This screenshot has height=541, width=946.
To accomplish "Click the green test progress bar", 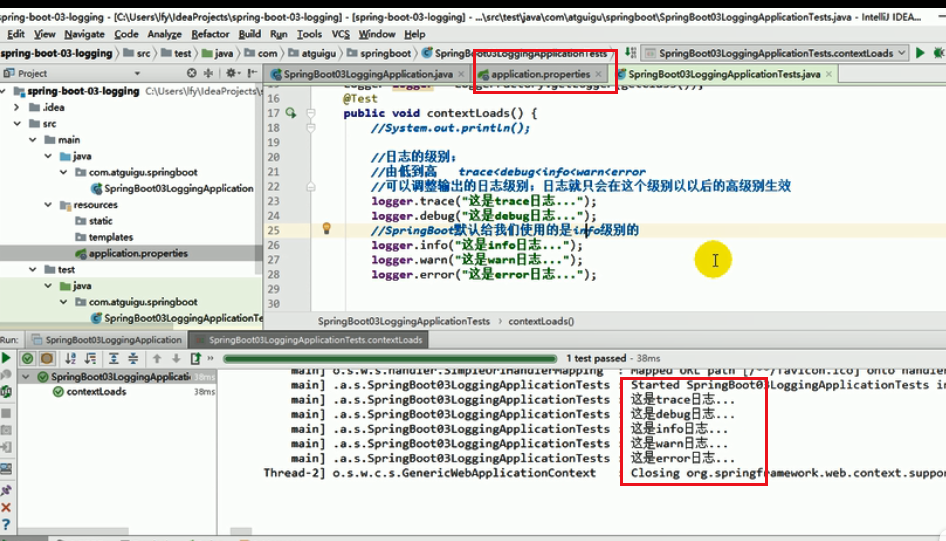I will click(x=390, y=359).
